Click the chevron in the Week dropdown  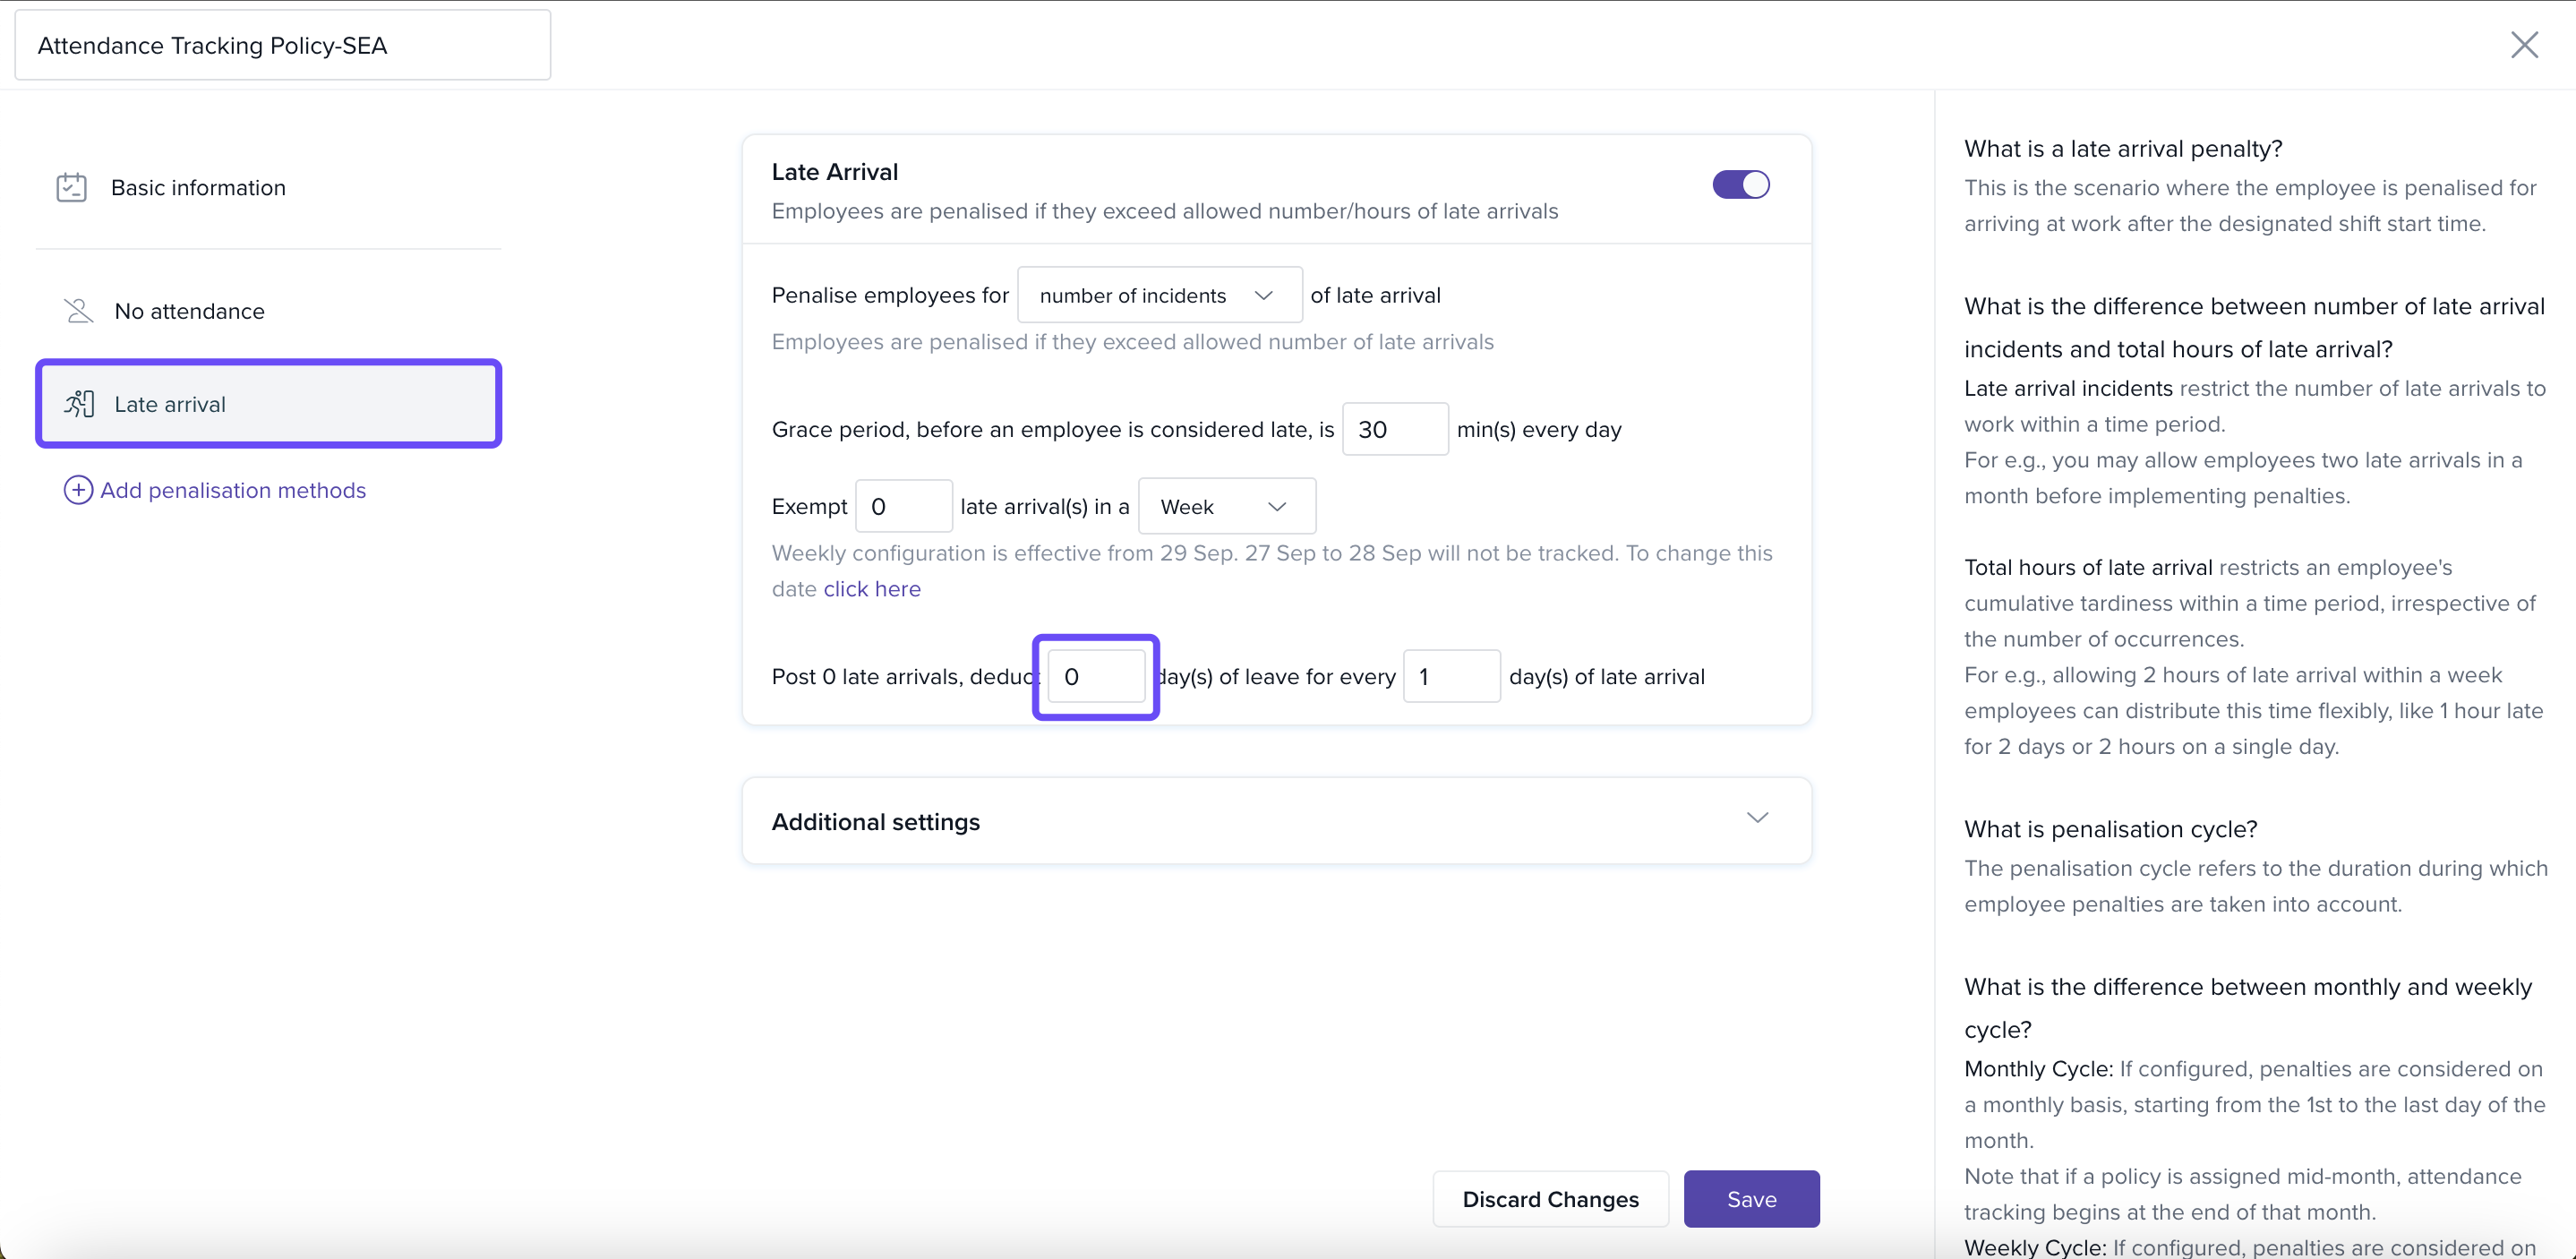1276,507
